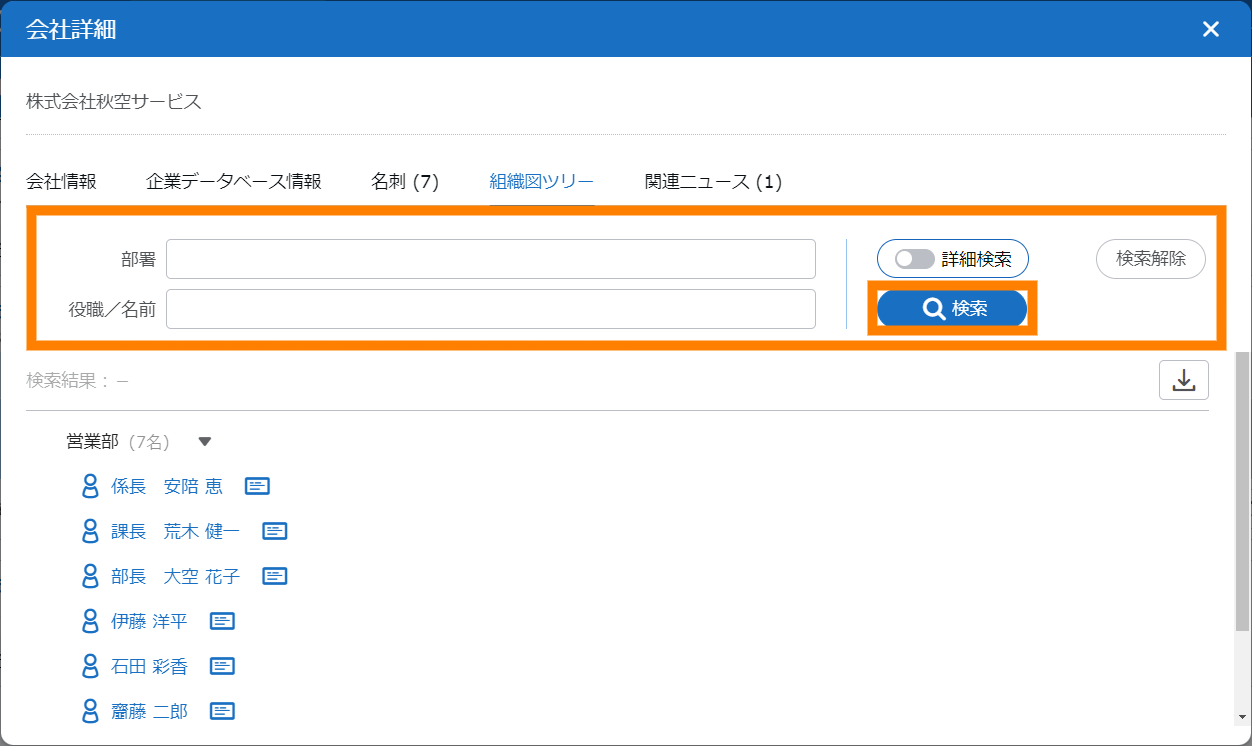Click the vertical scrollbar of the list

pos(1242,500)
